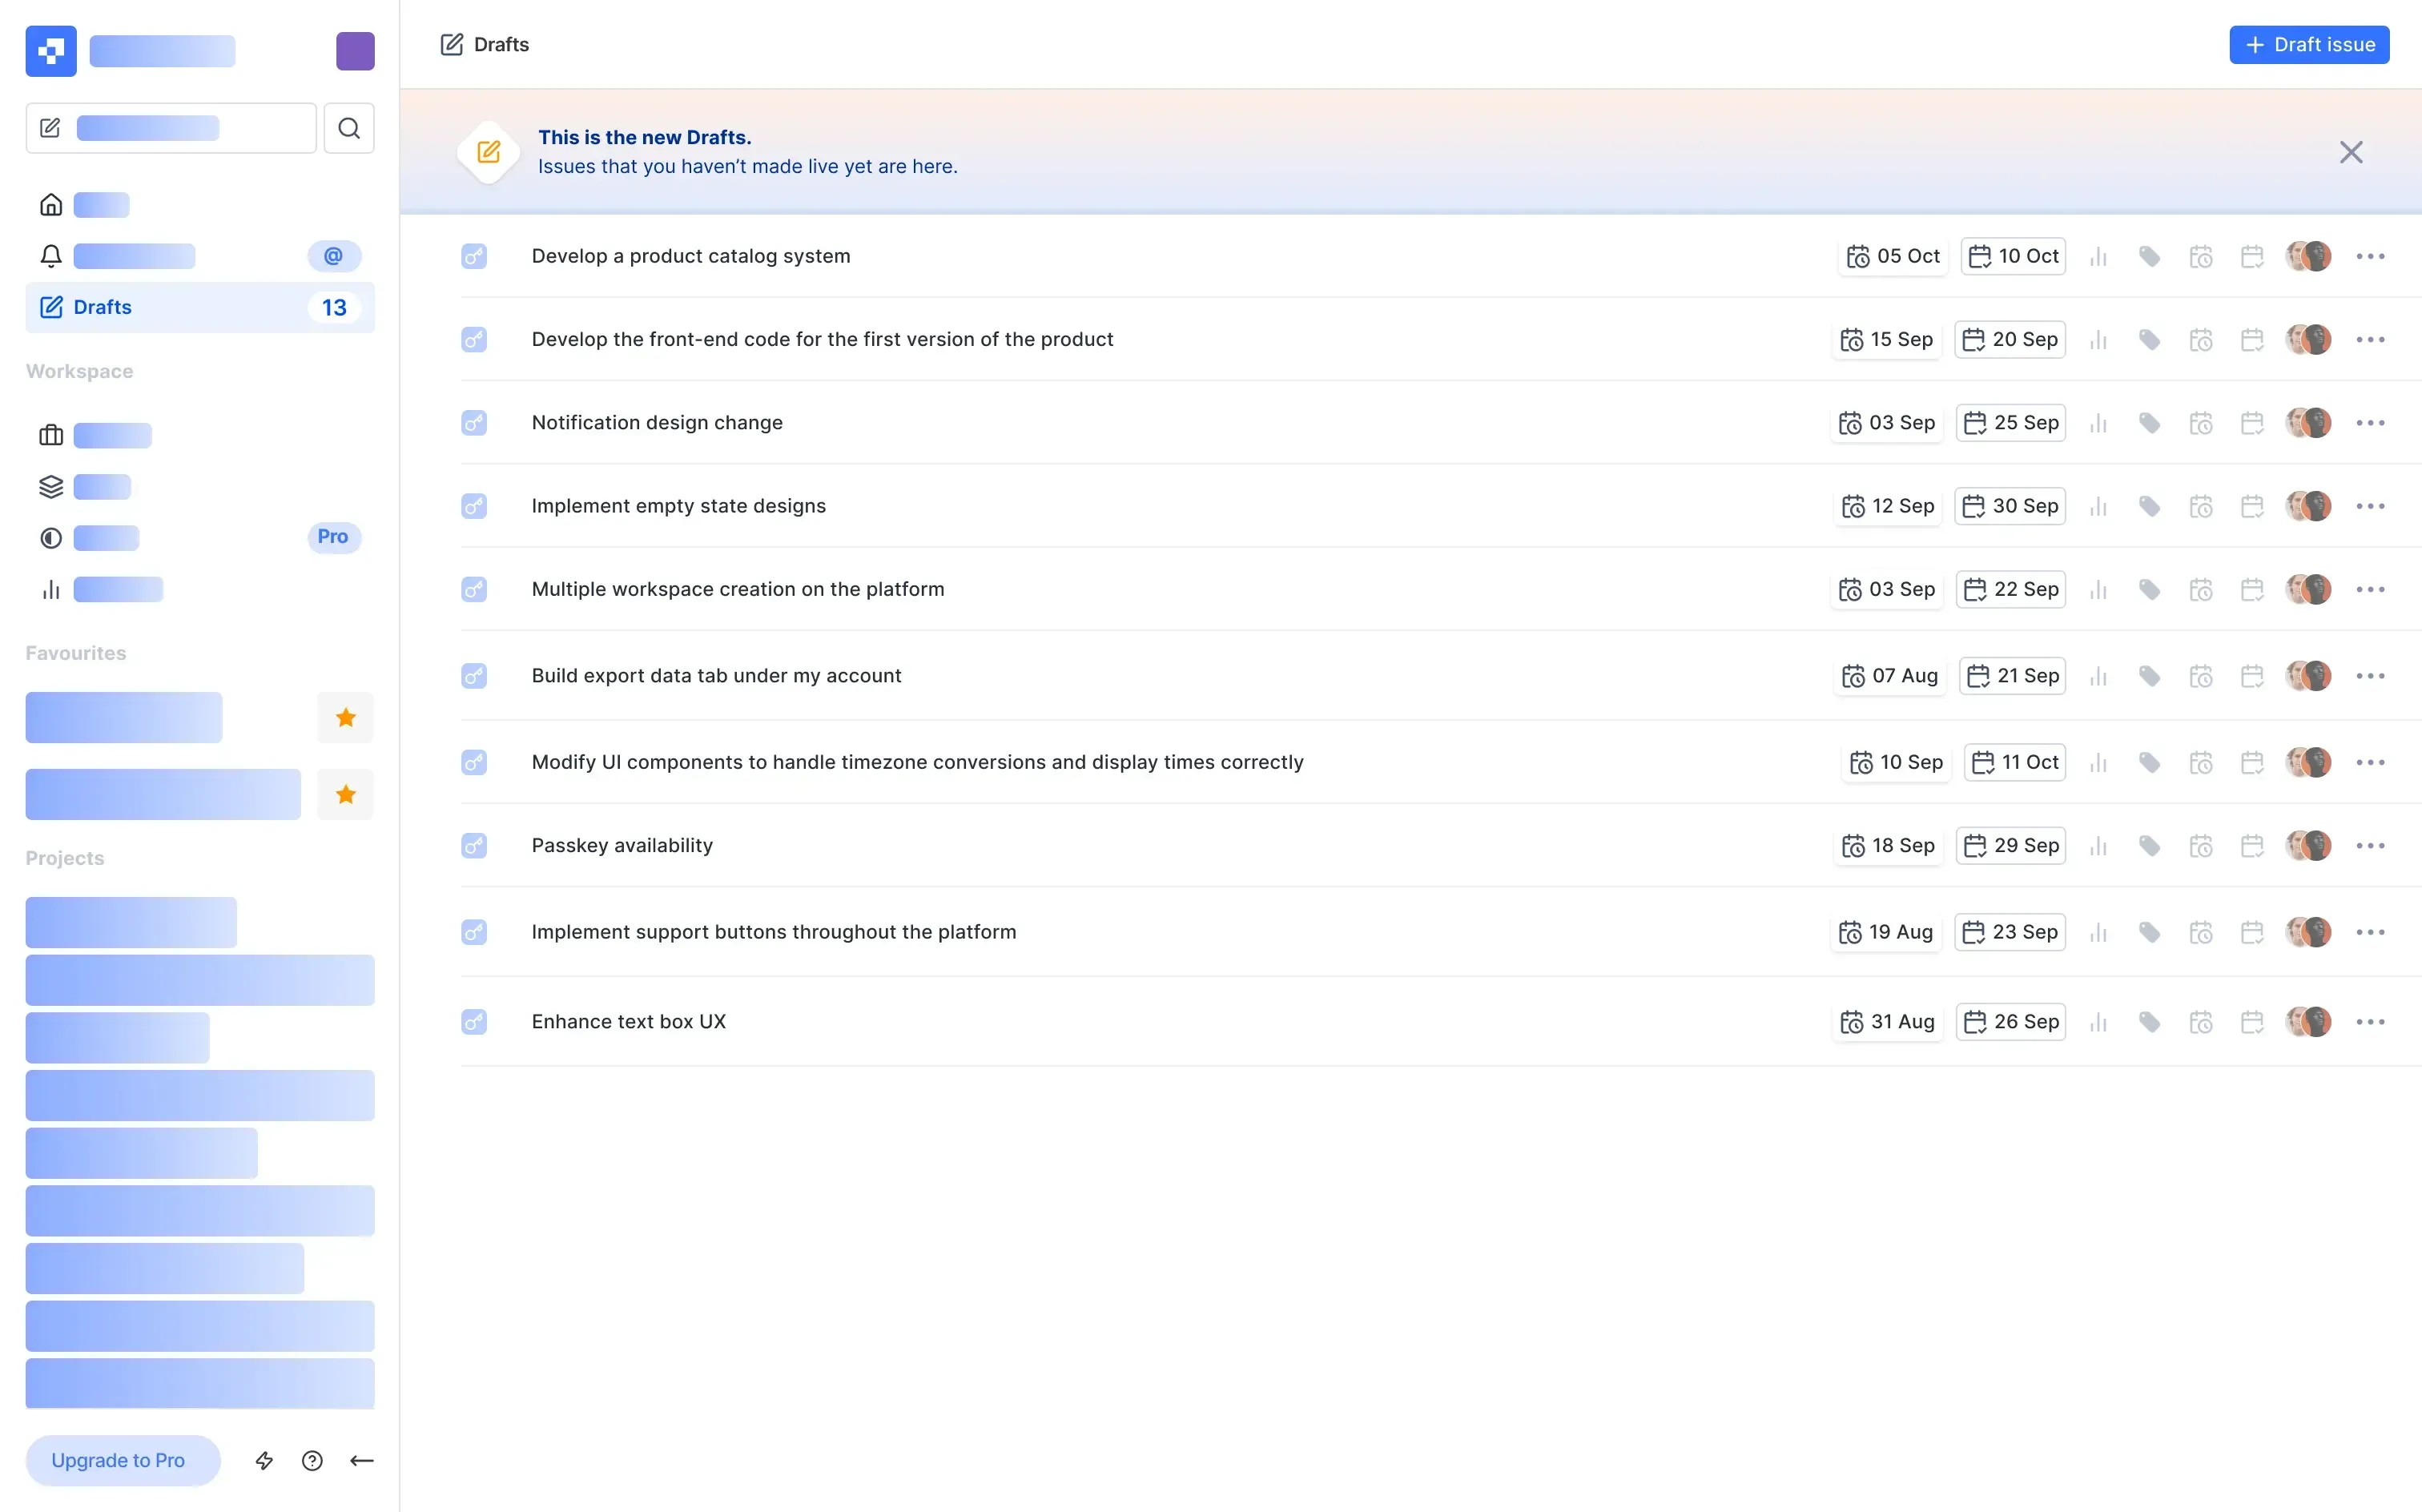This screenshot has width=2422, height=1512.
Task: Open the sidebar search magnifier
Action: tap(348, 128)
